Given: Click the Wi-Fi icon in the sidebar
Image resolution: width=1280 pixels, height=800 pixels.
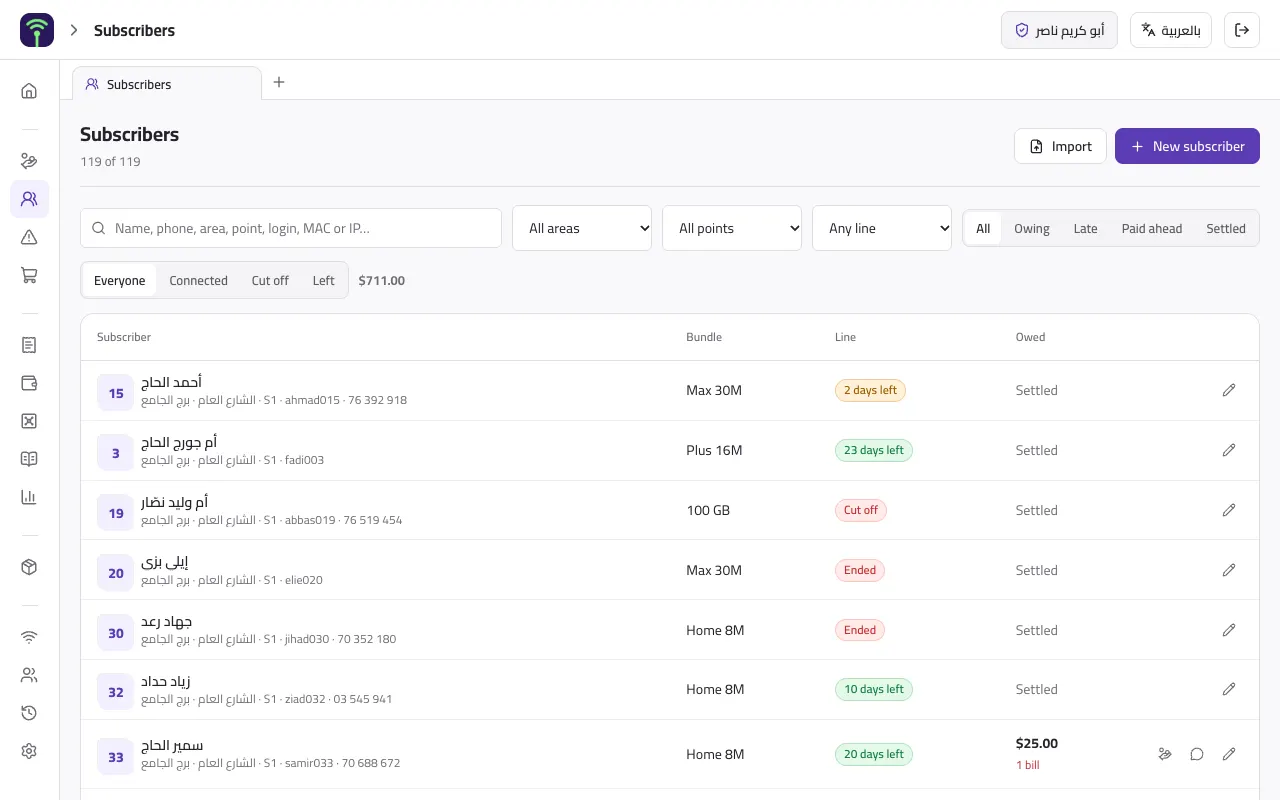Looking at the screenshot, I should click(29, 637).
